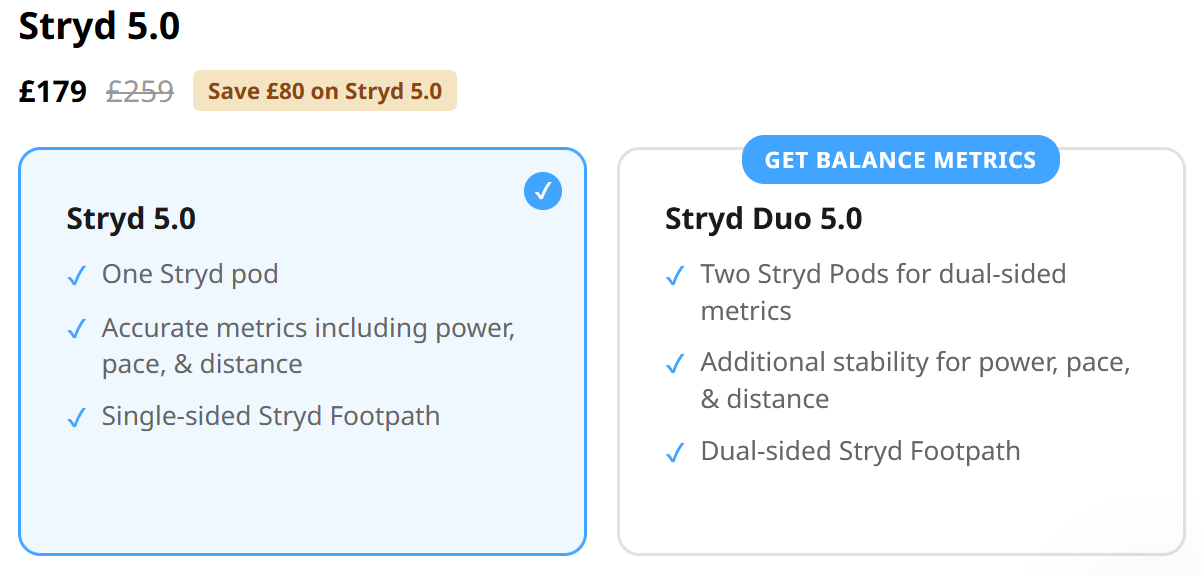Viewport: 1201px width, 575px height.
Task: Click the crossed-out £259 original price
Action: (140, 92)
